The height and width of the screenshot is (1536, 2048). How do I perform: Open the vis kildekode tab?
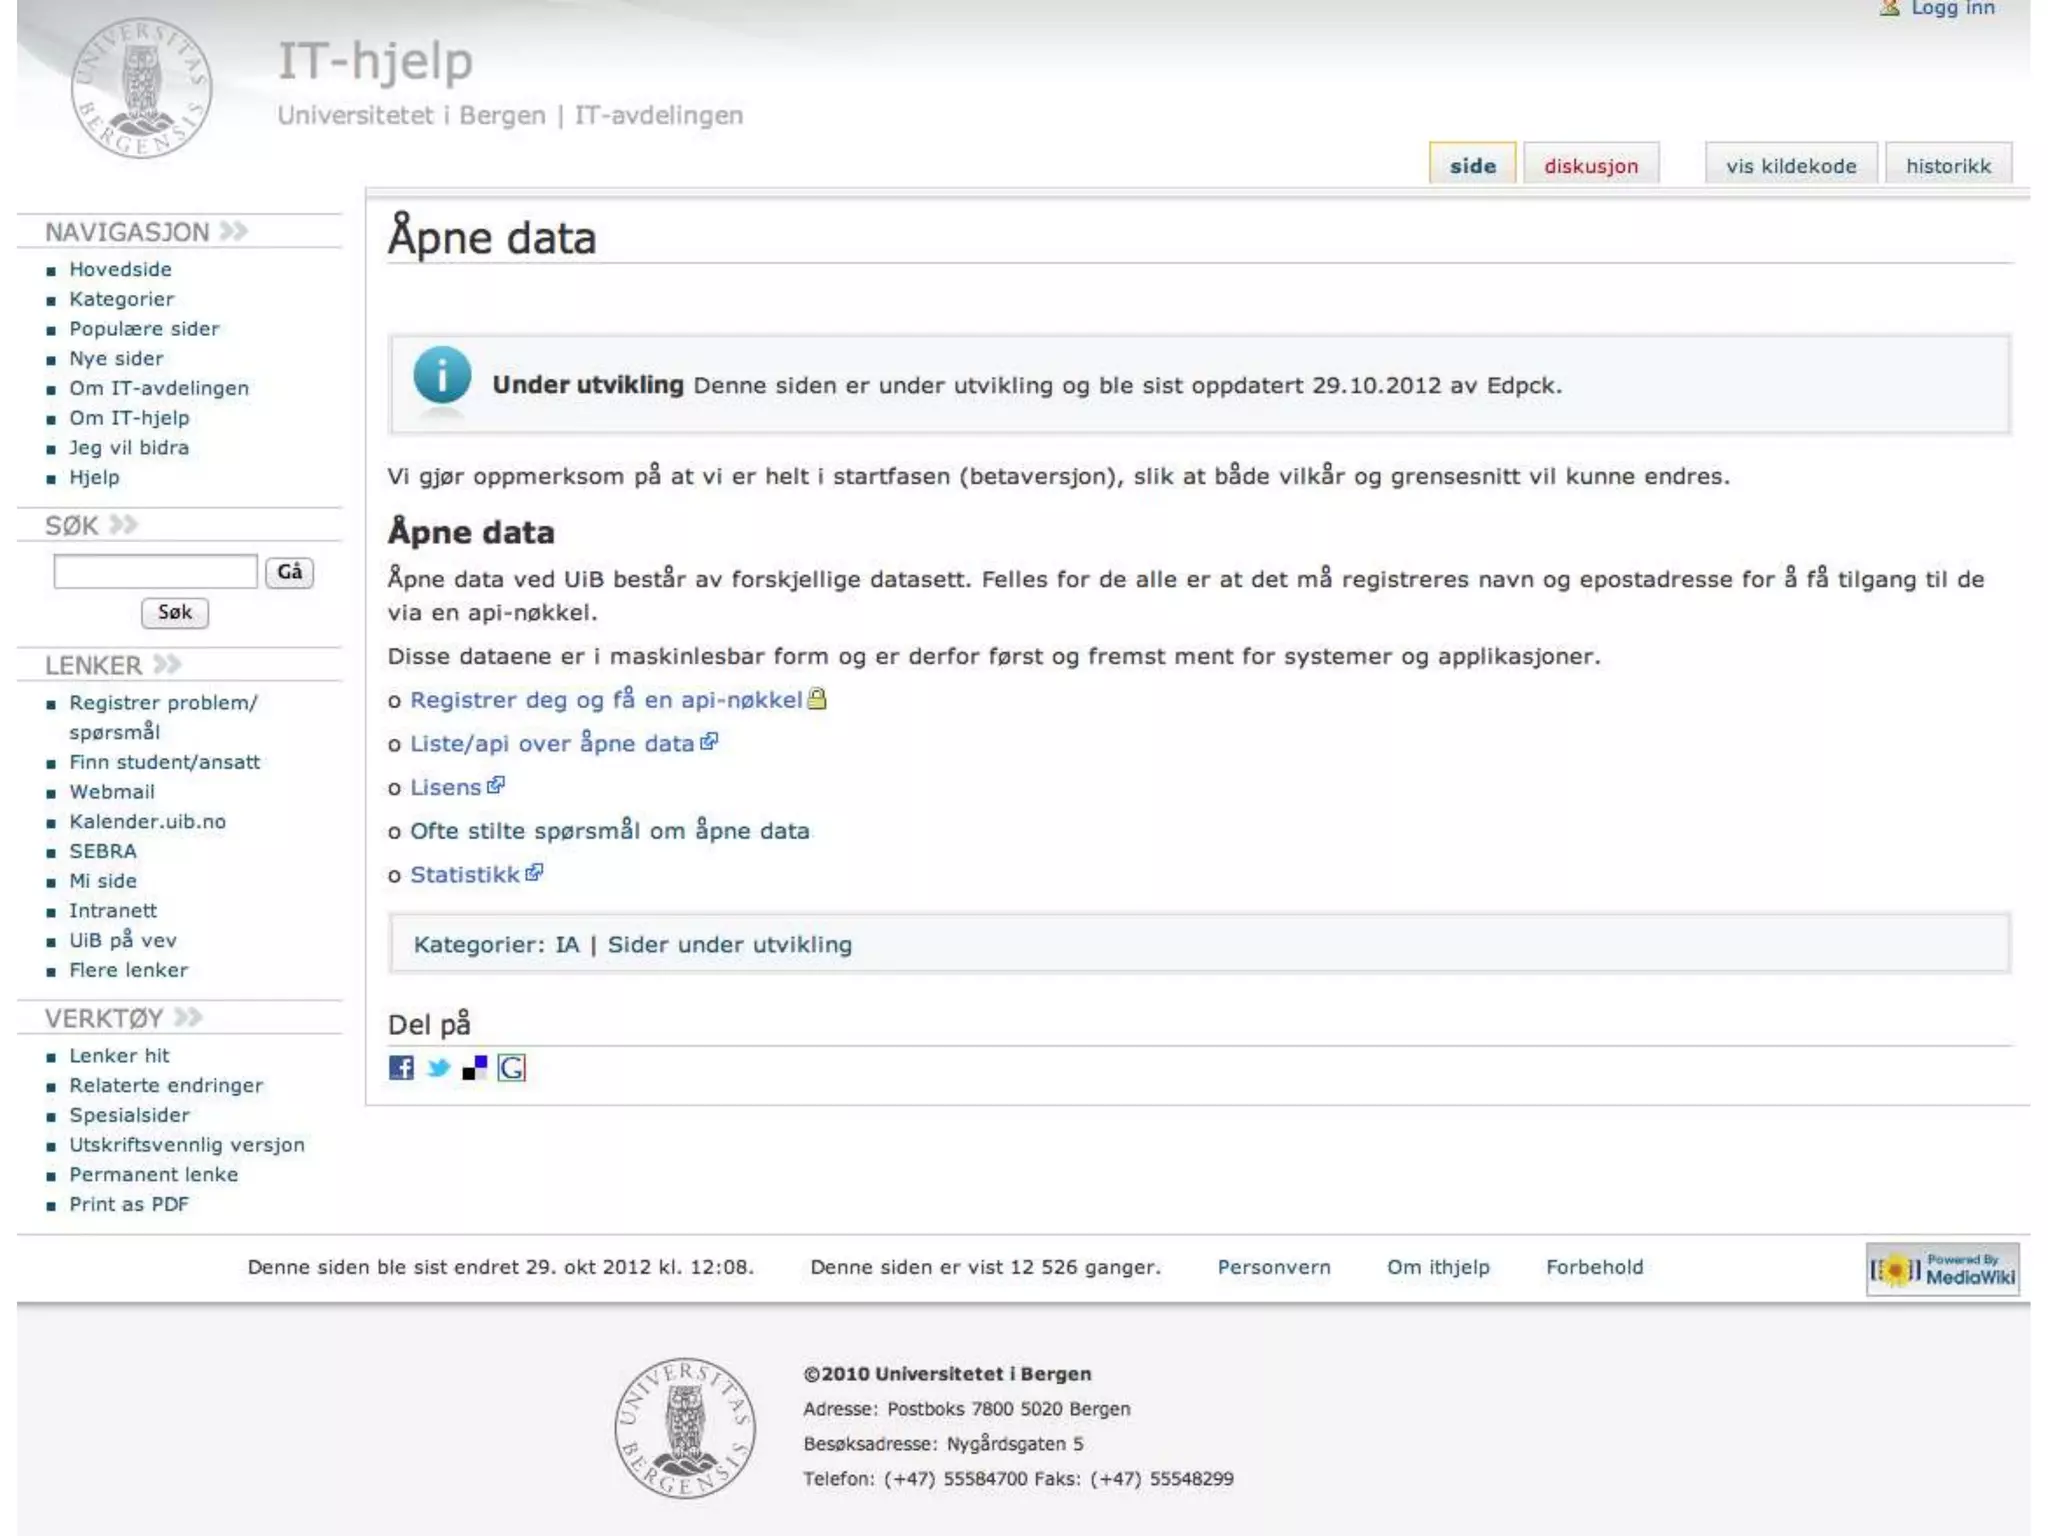point(1790,166)
